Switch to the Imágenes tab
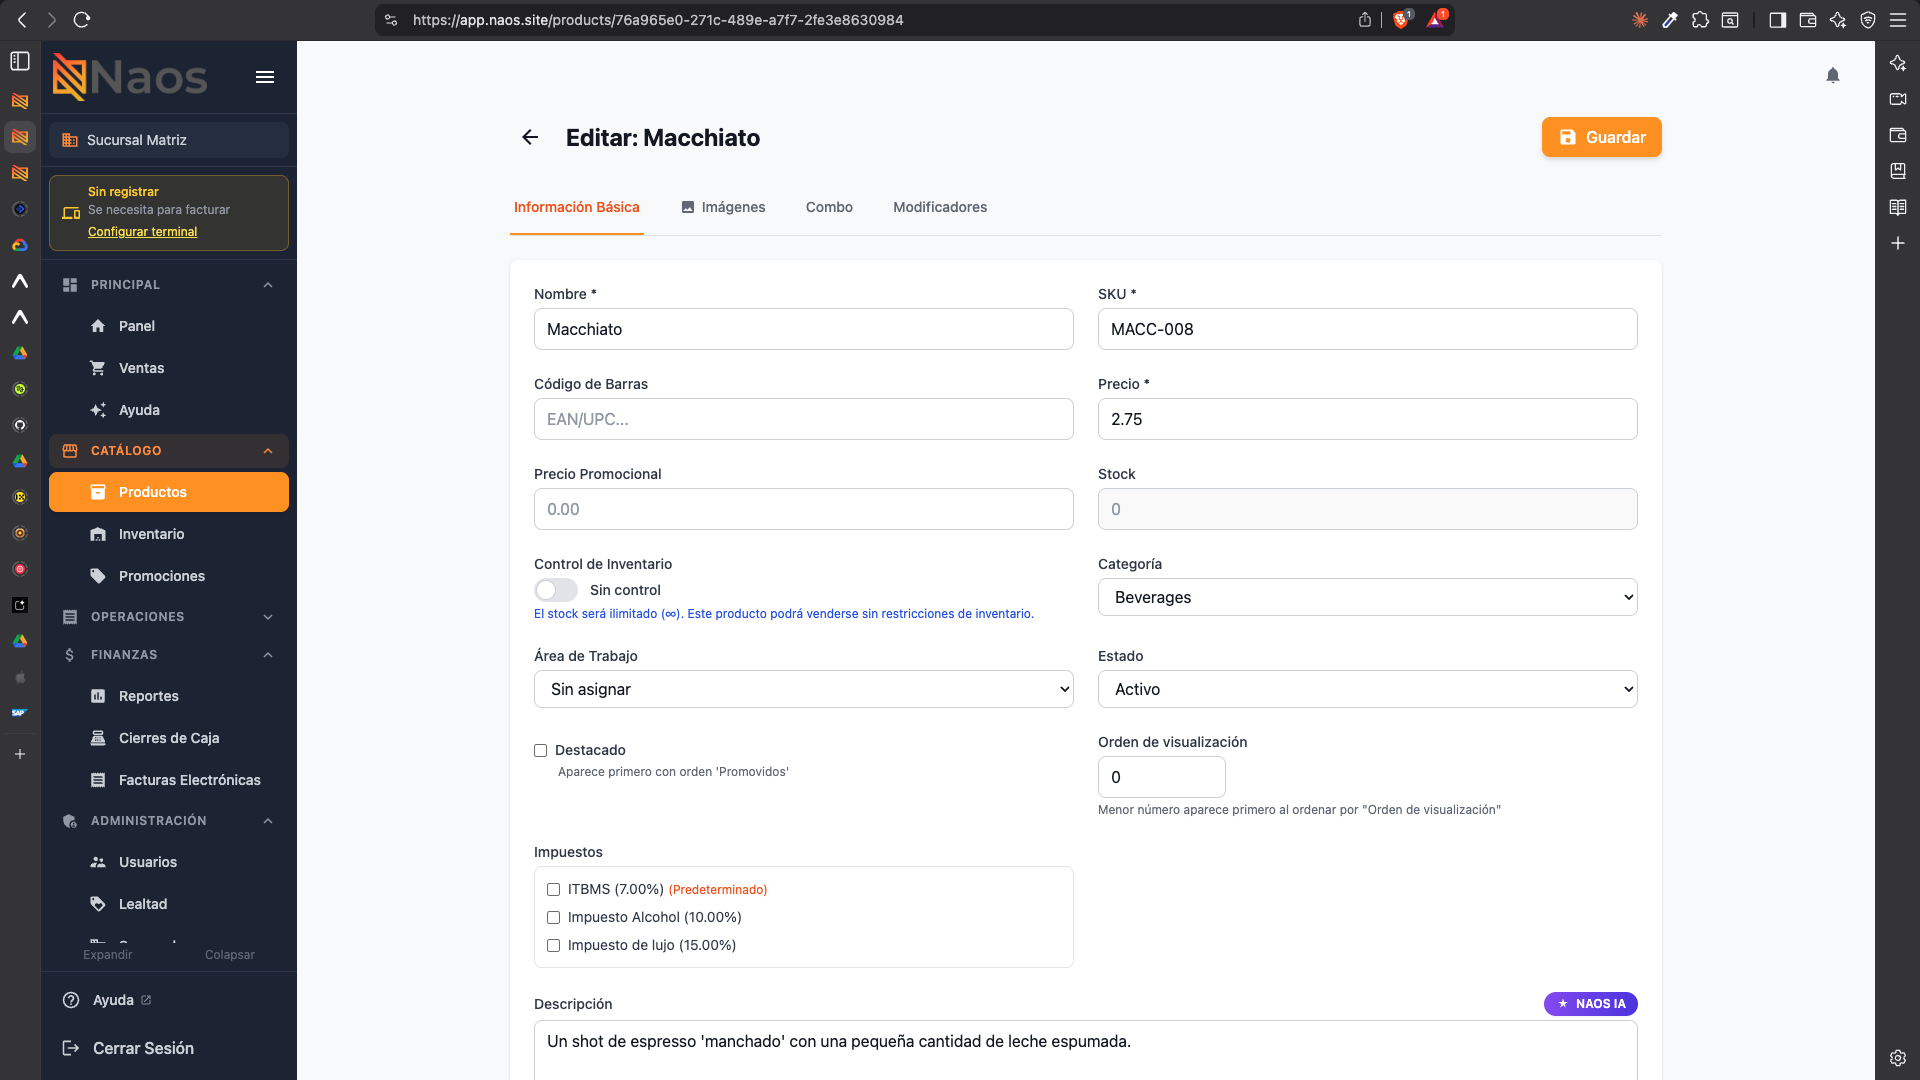The width and height of the screenshot is (1920, 1080). [723, 207]
